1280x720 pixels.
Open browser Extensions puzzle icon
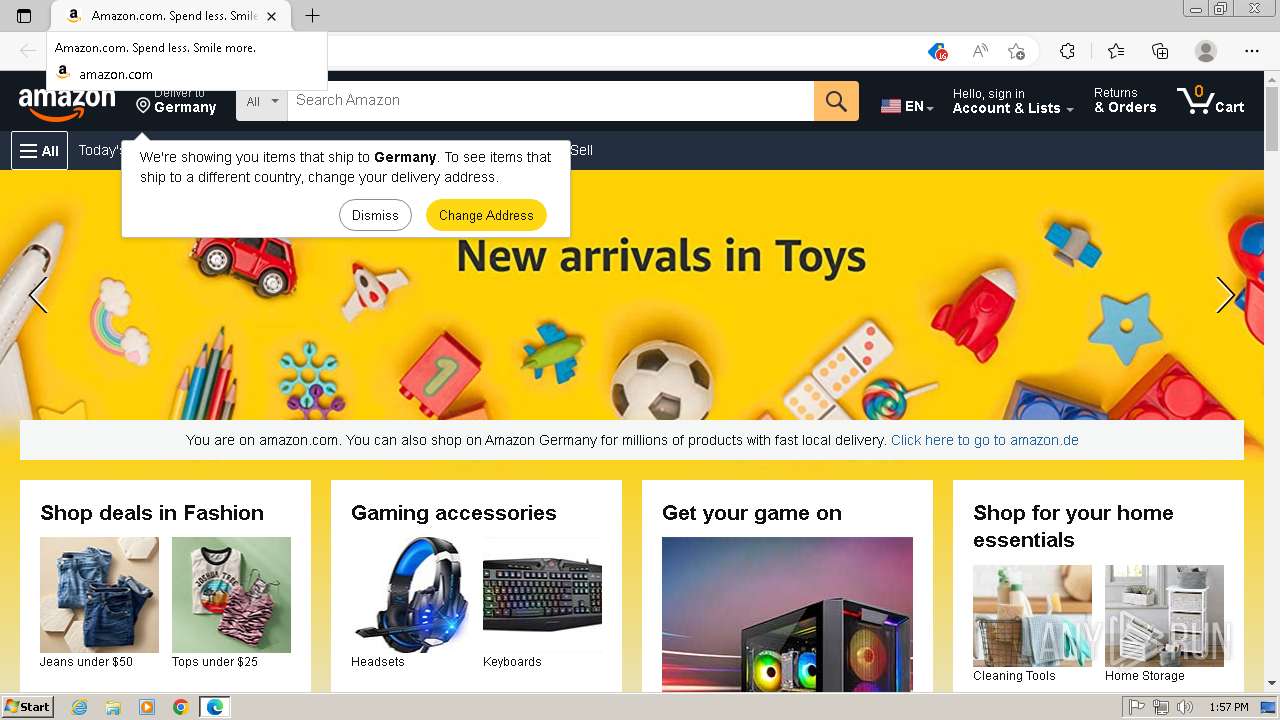pyautogui.click(x=1067, y=51)
